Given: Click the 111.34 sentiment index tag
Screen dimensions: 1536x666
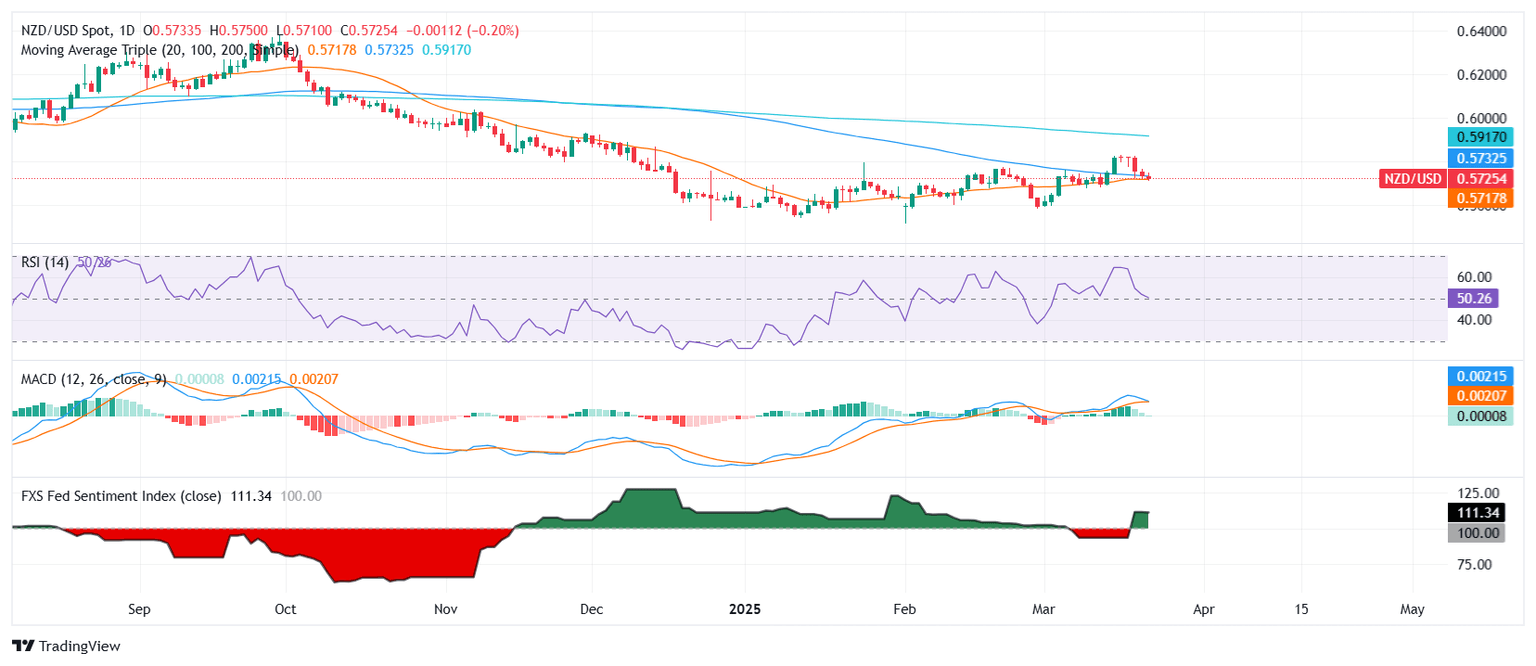Looking at the screenshot, I should [x=1480, y=512].
